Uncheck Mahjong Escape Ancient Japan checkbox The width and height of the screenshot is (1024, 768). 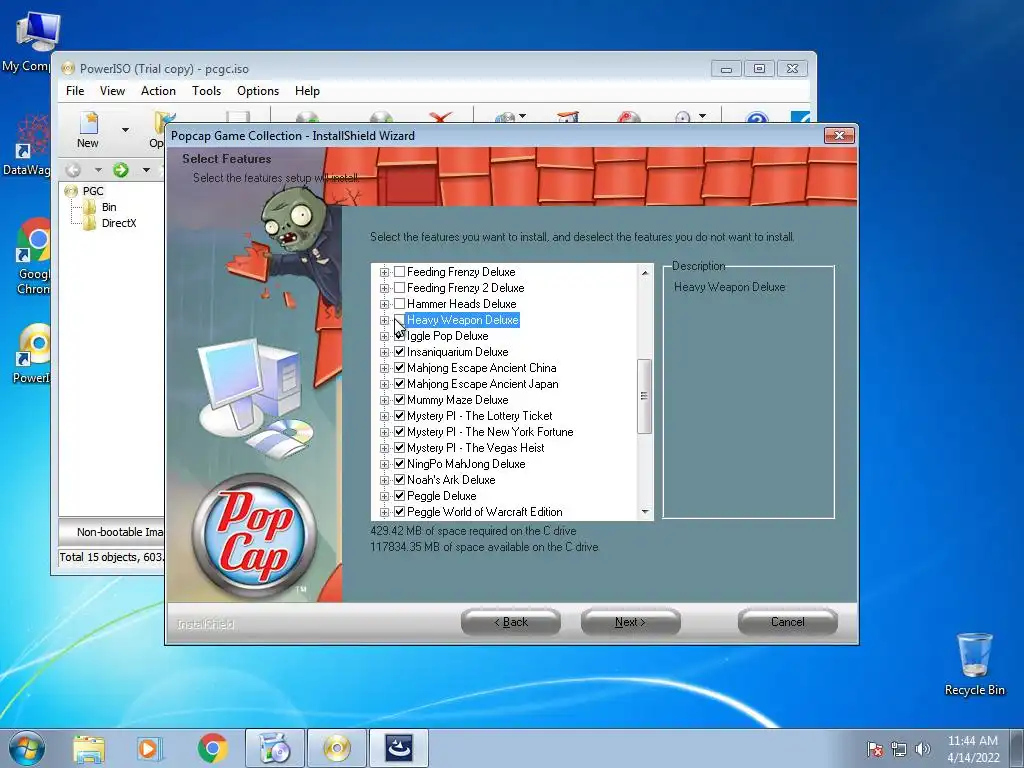click(400, 383)
